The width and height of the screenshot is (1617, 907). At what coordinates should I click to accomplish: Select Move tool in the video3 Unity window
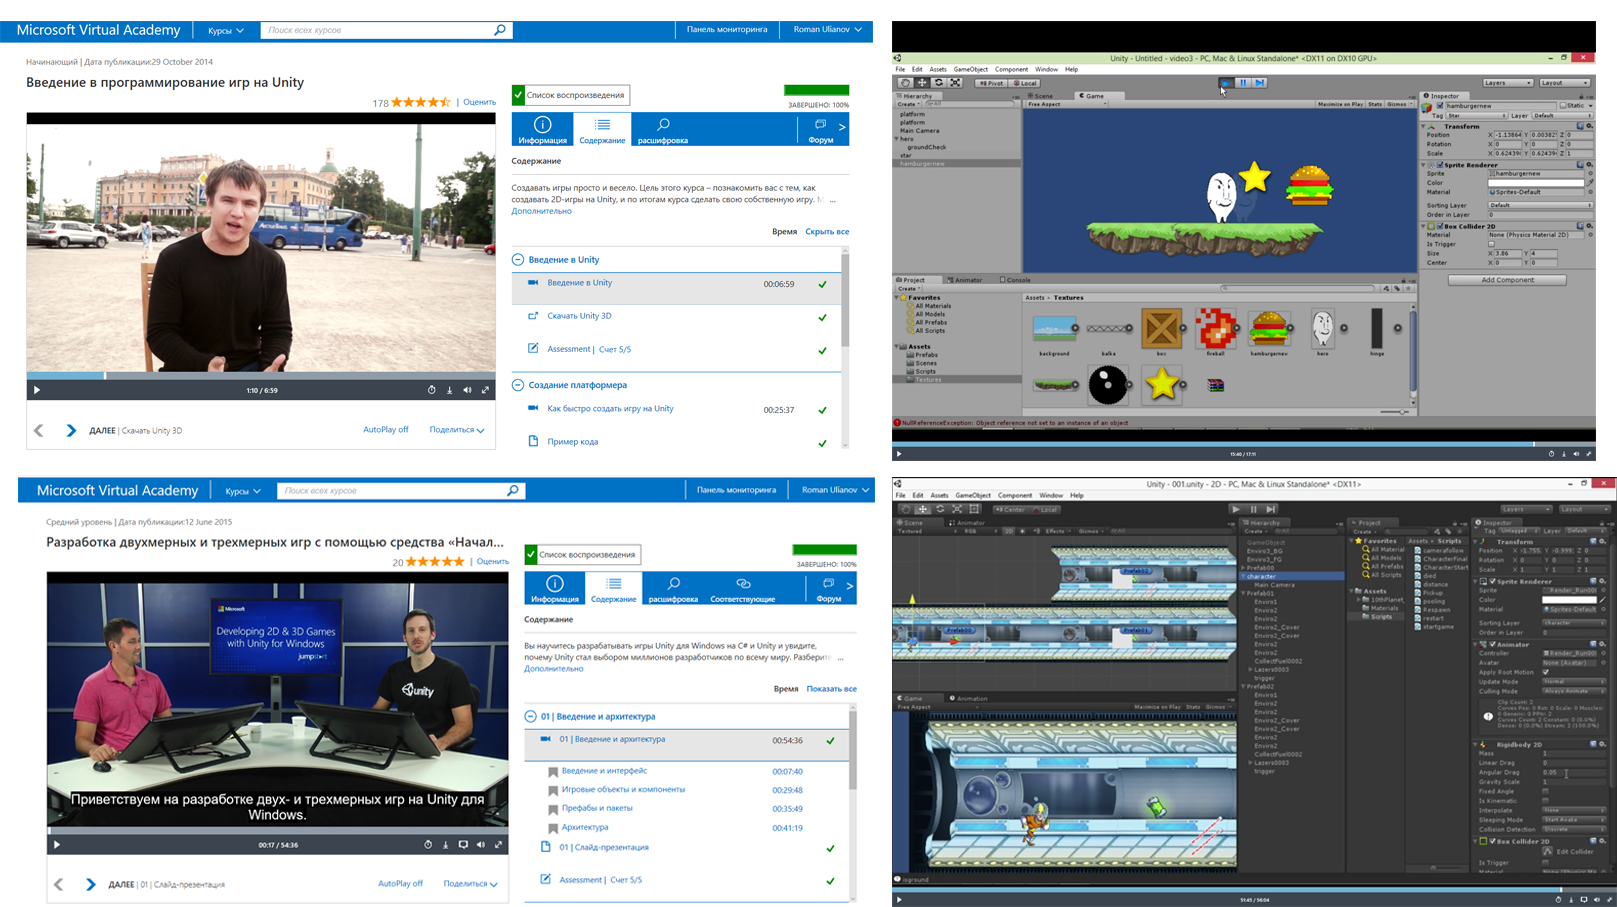(x=922, y=83)
